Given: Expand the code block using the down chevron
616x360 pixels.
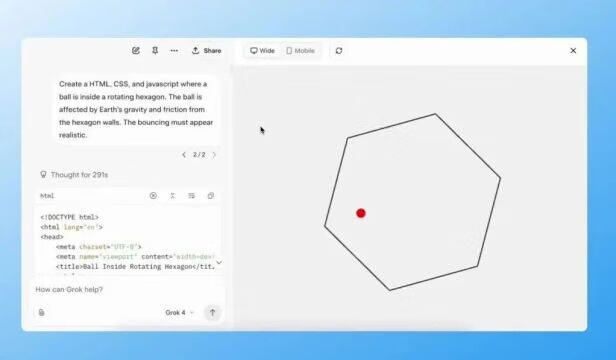Looking at the screenshot, I should click(x=219, y=262).
